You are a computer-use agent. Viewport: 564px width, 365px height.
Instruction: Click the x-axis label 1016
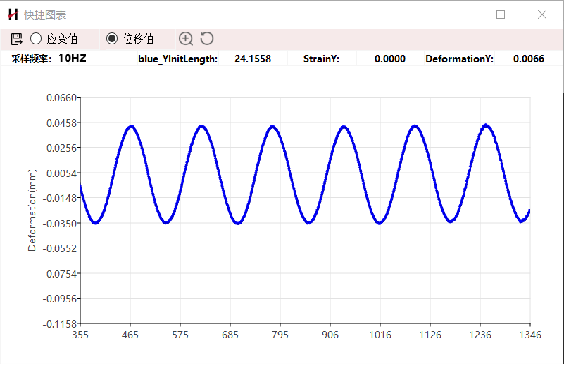coord(380,335)
